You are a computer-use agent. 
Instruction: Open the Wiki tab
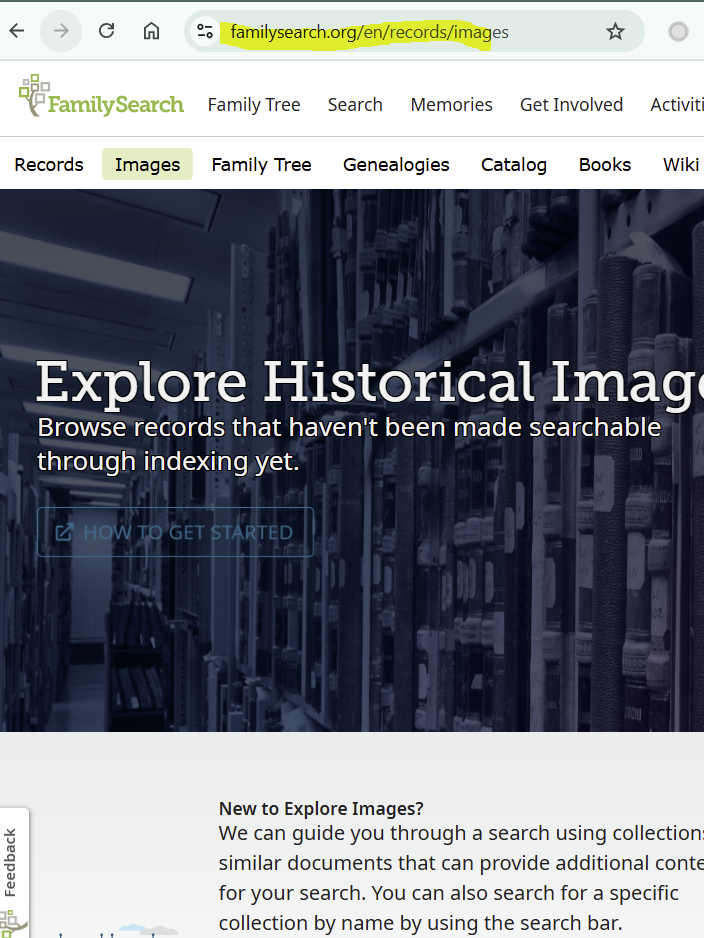pyautogui.click(x=681, y=165)
